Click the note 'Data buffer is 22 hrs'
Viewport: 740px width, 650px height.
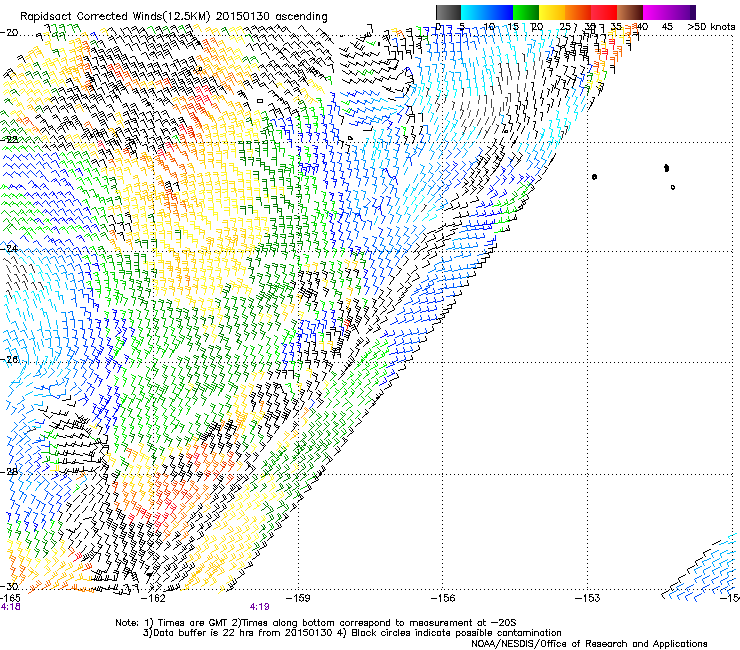202,633
